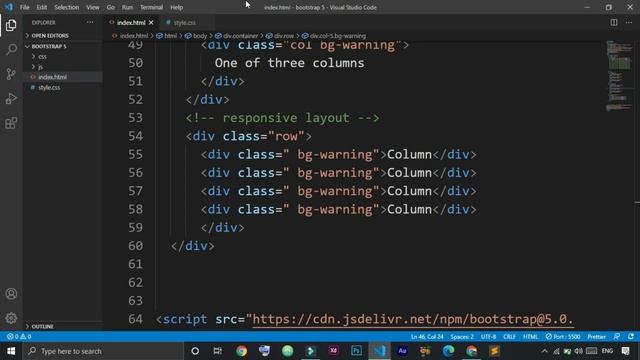The width and height of the screenshot is (640, 360).
Task: Click Spaces: 2 indentation setting
Action: [462, 337]
